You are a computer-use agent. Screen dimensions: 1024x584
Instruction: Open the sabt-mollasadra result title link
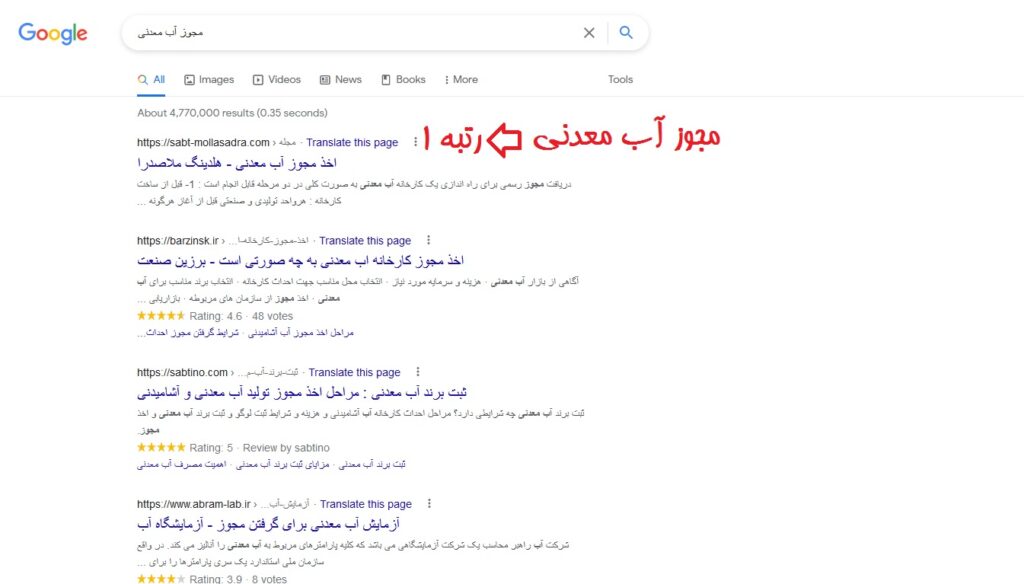click(x=237, y=163)
